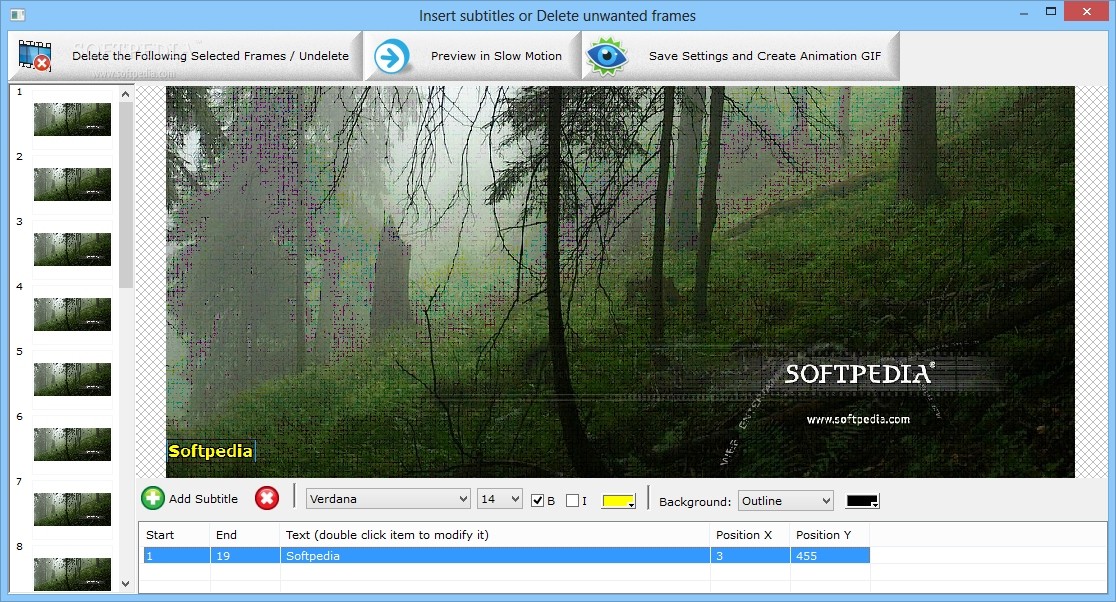Click the yellow Softpedia subtitle on preview
This screenshot has width=1116, height=602.
coord(211,451)
